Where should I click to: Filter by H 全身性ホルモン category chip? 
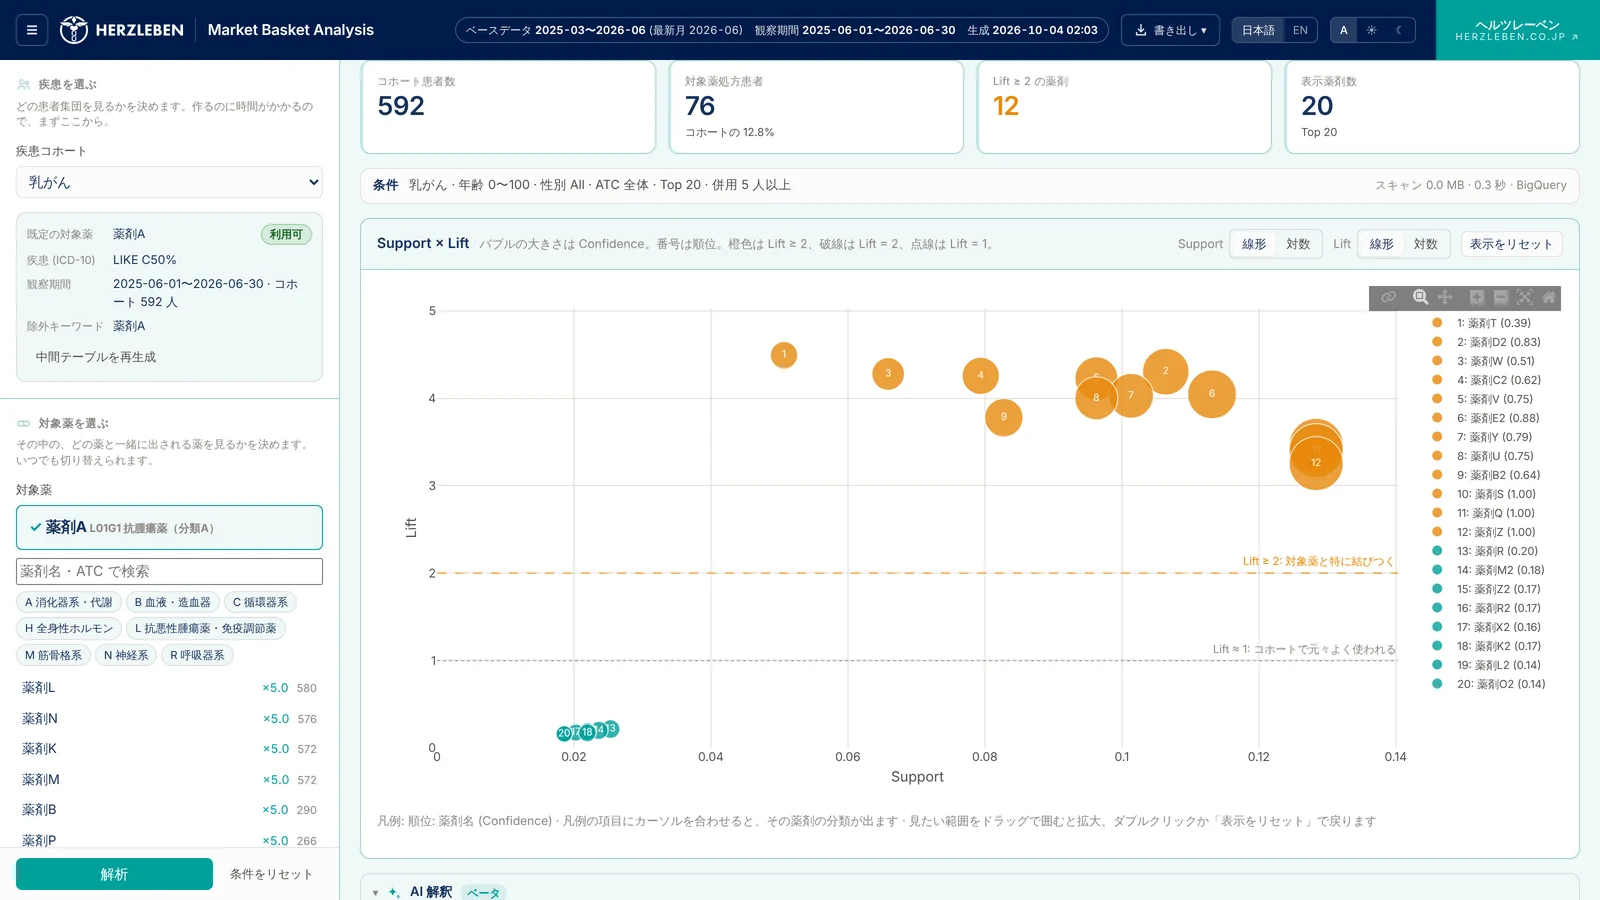[x=69, y=628]
